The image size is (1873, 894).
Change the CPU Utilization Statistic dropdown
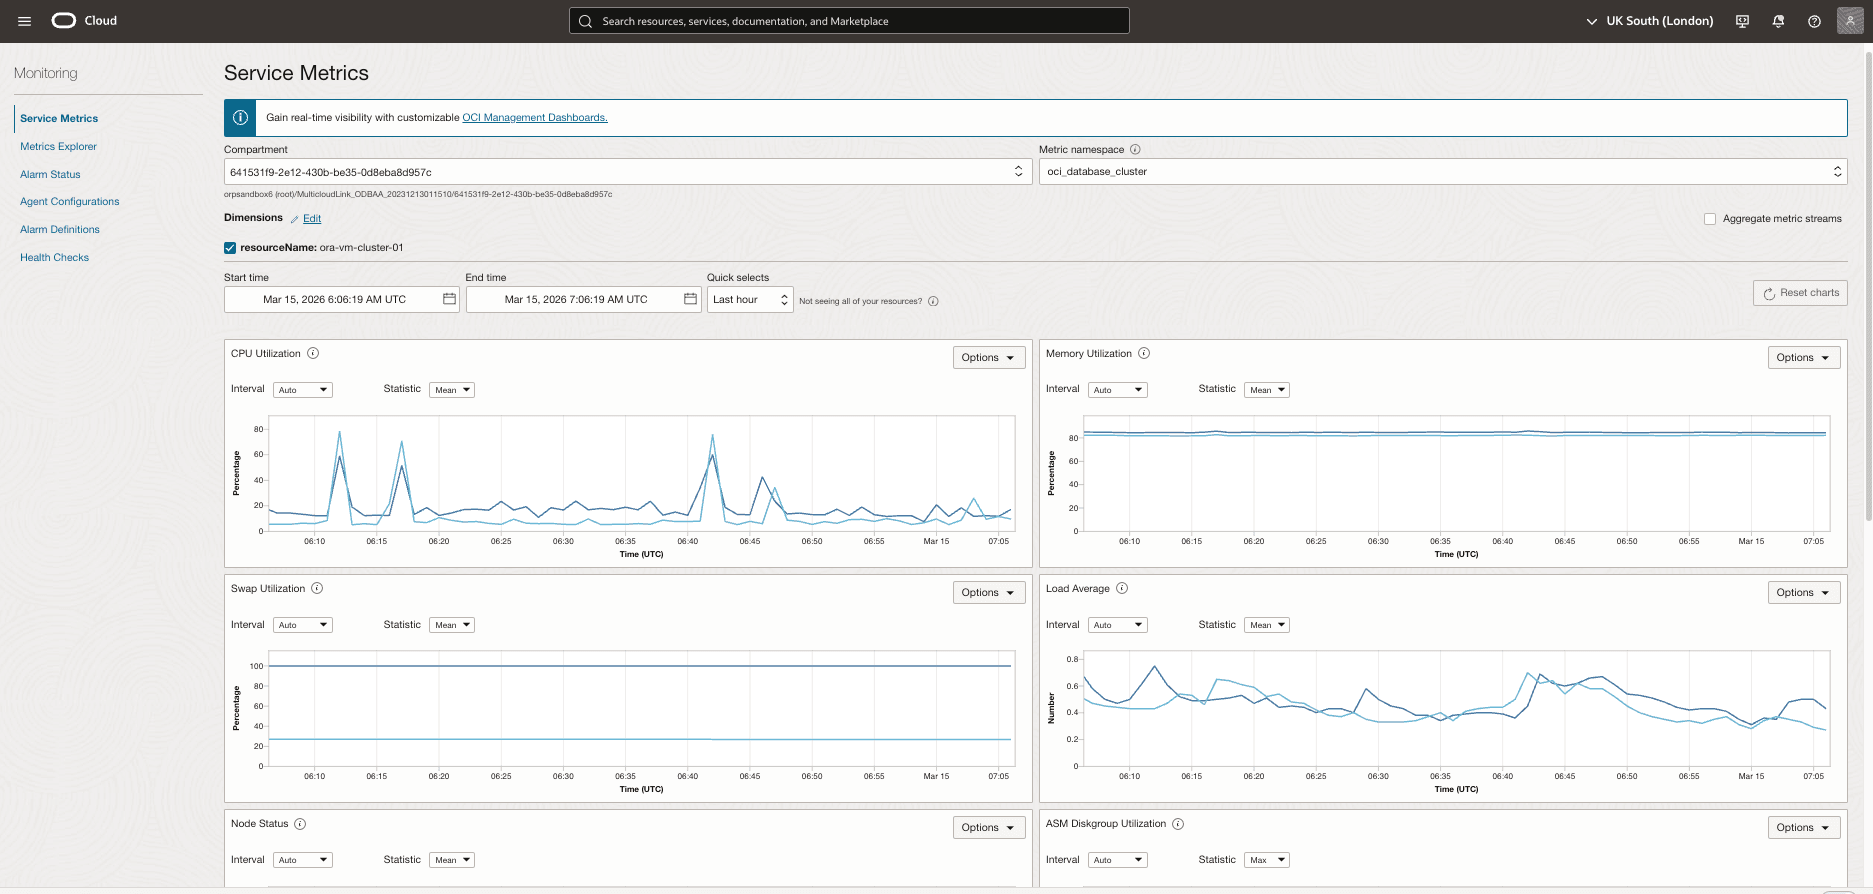tap(452, 390)
